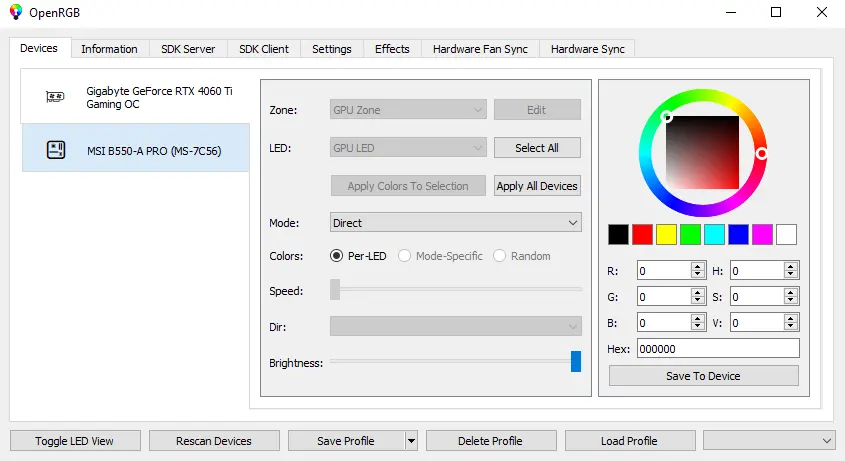Increase the B value with the up arrow

(698, 318)
